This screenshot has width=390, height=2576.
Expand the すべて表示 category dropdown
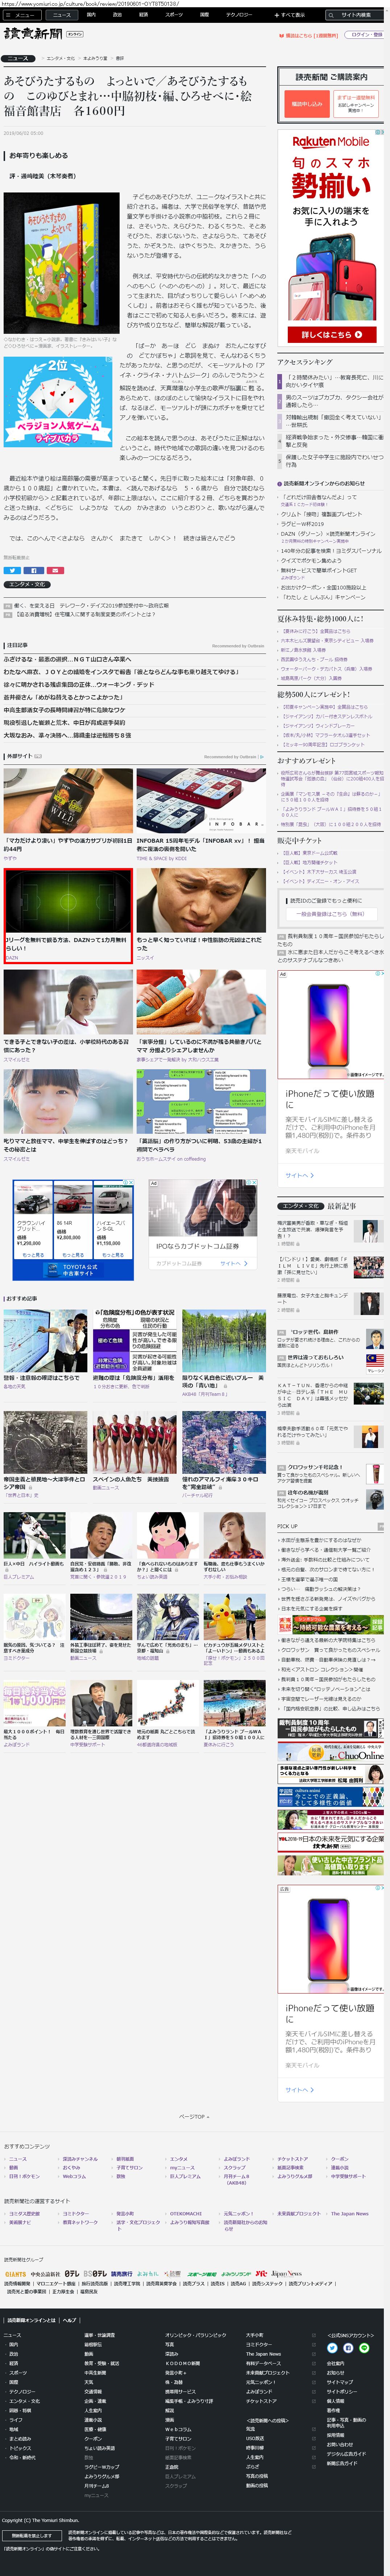pyautogui.click(x=290, y=15)
